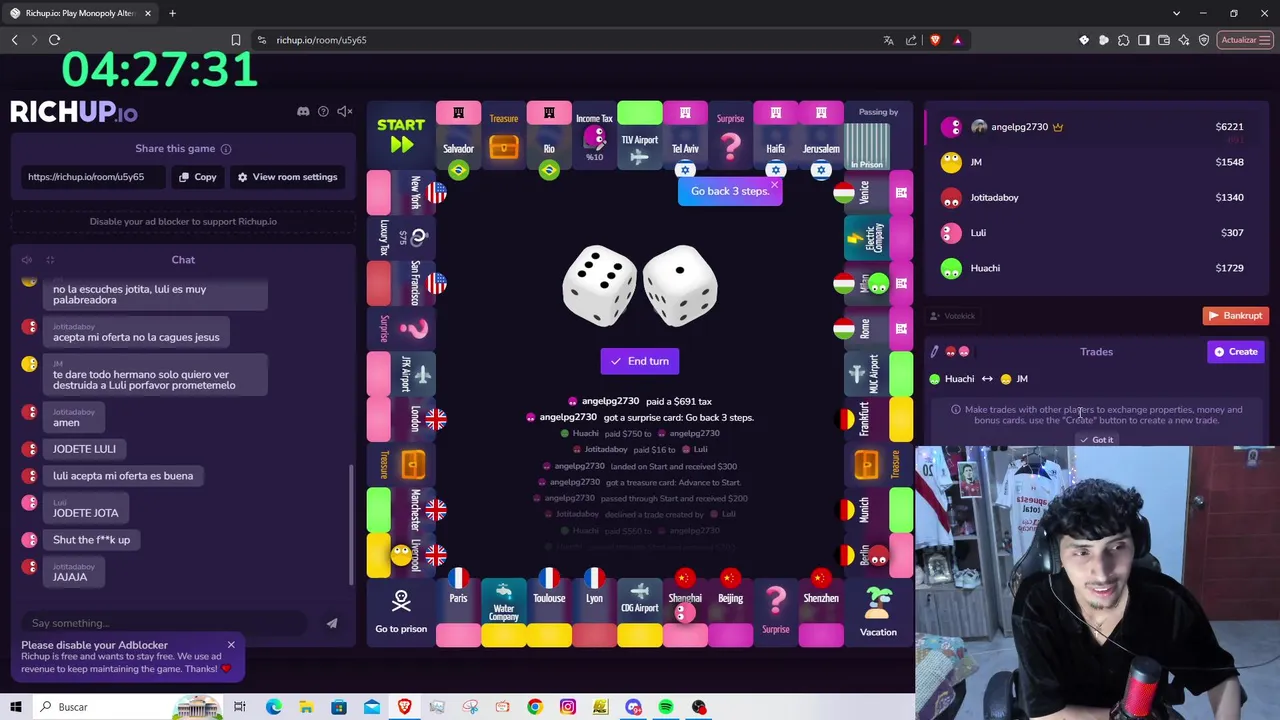
Task: Click the TLV Airport tile
Action: (640, 136)
